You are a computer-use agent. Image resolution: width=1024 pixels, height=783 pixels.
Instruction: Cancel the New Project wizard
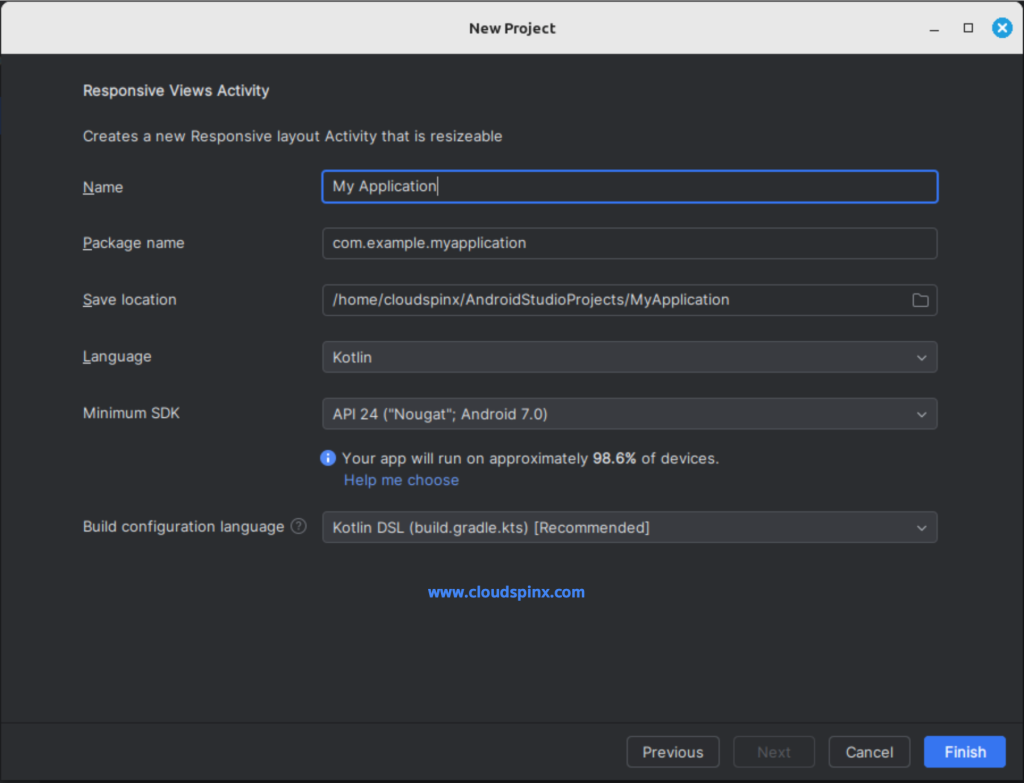868,751
